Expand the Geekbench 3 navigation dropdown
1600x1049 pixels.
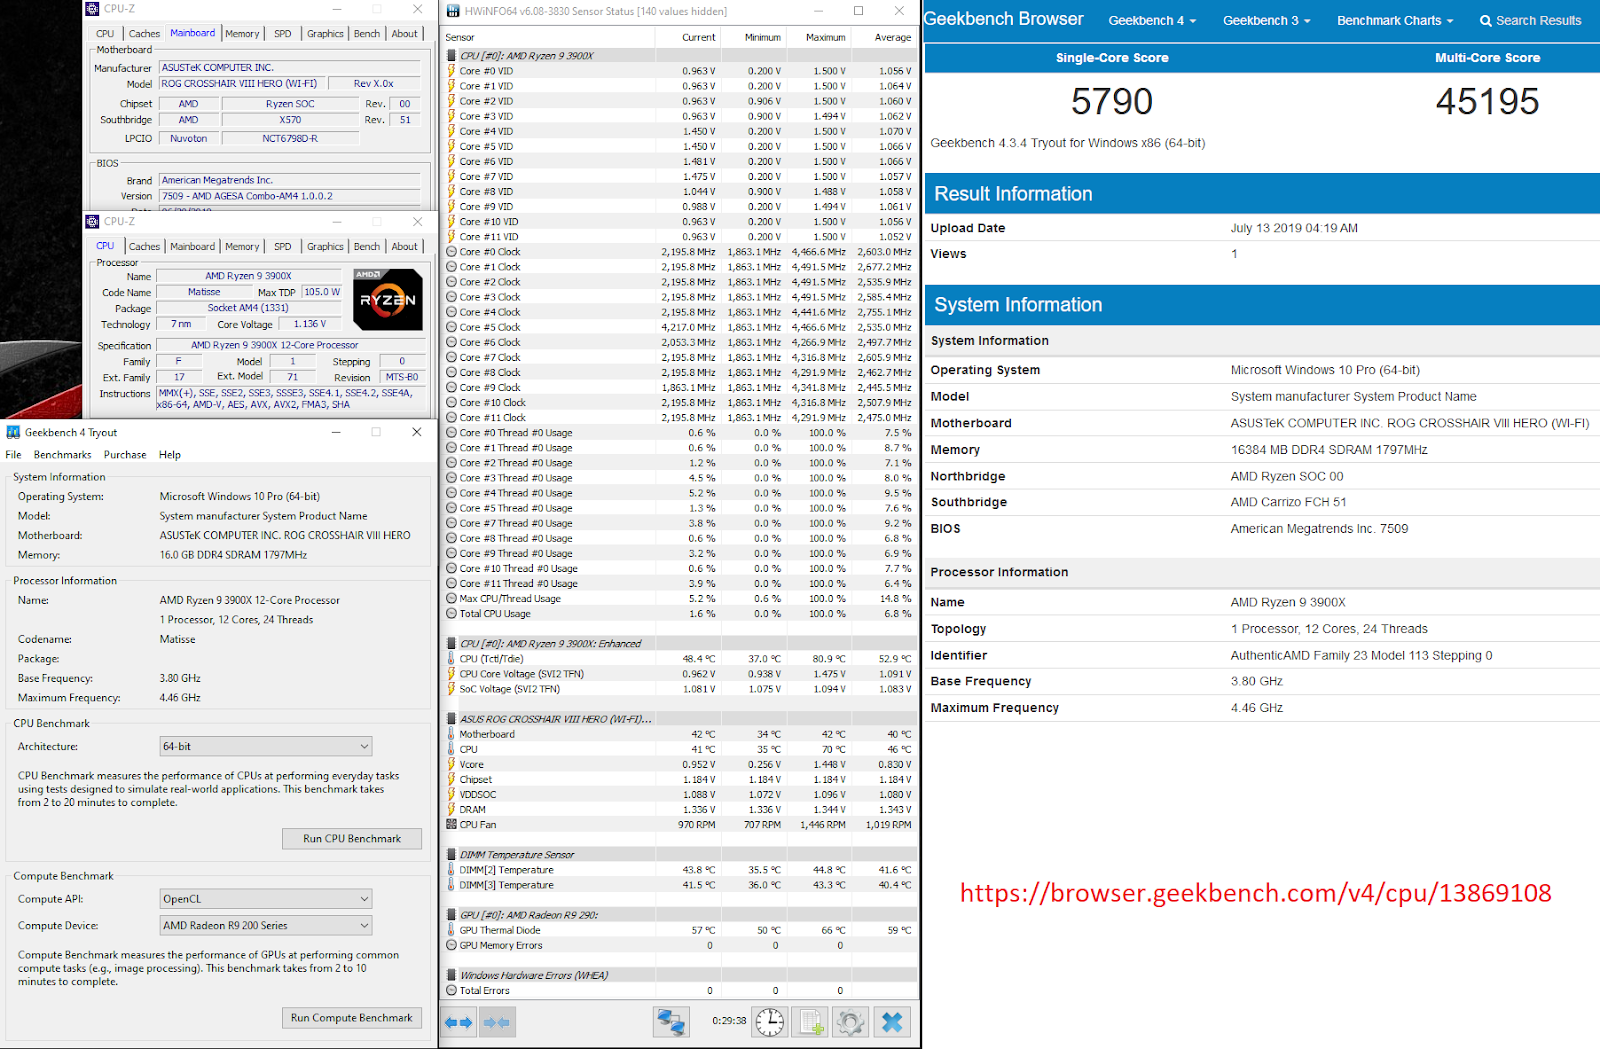[1266, 20]
